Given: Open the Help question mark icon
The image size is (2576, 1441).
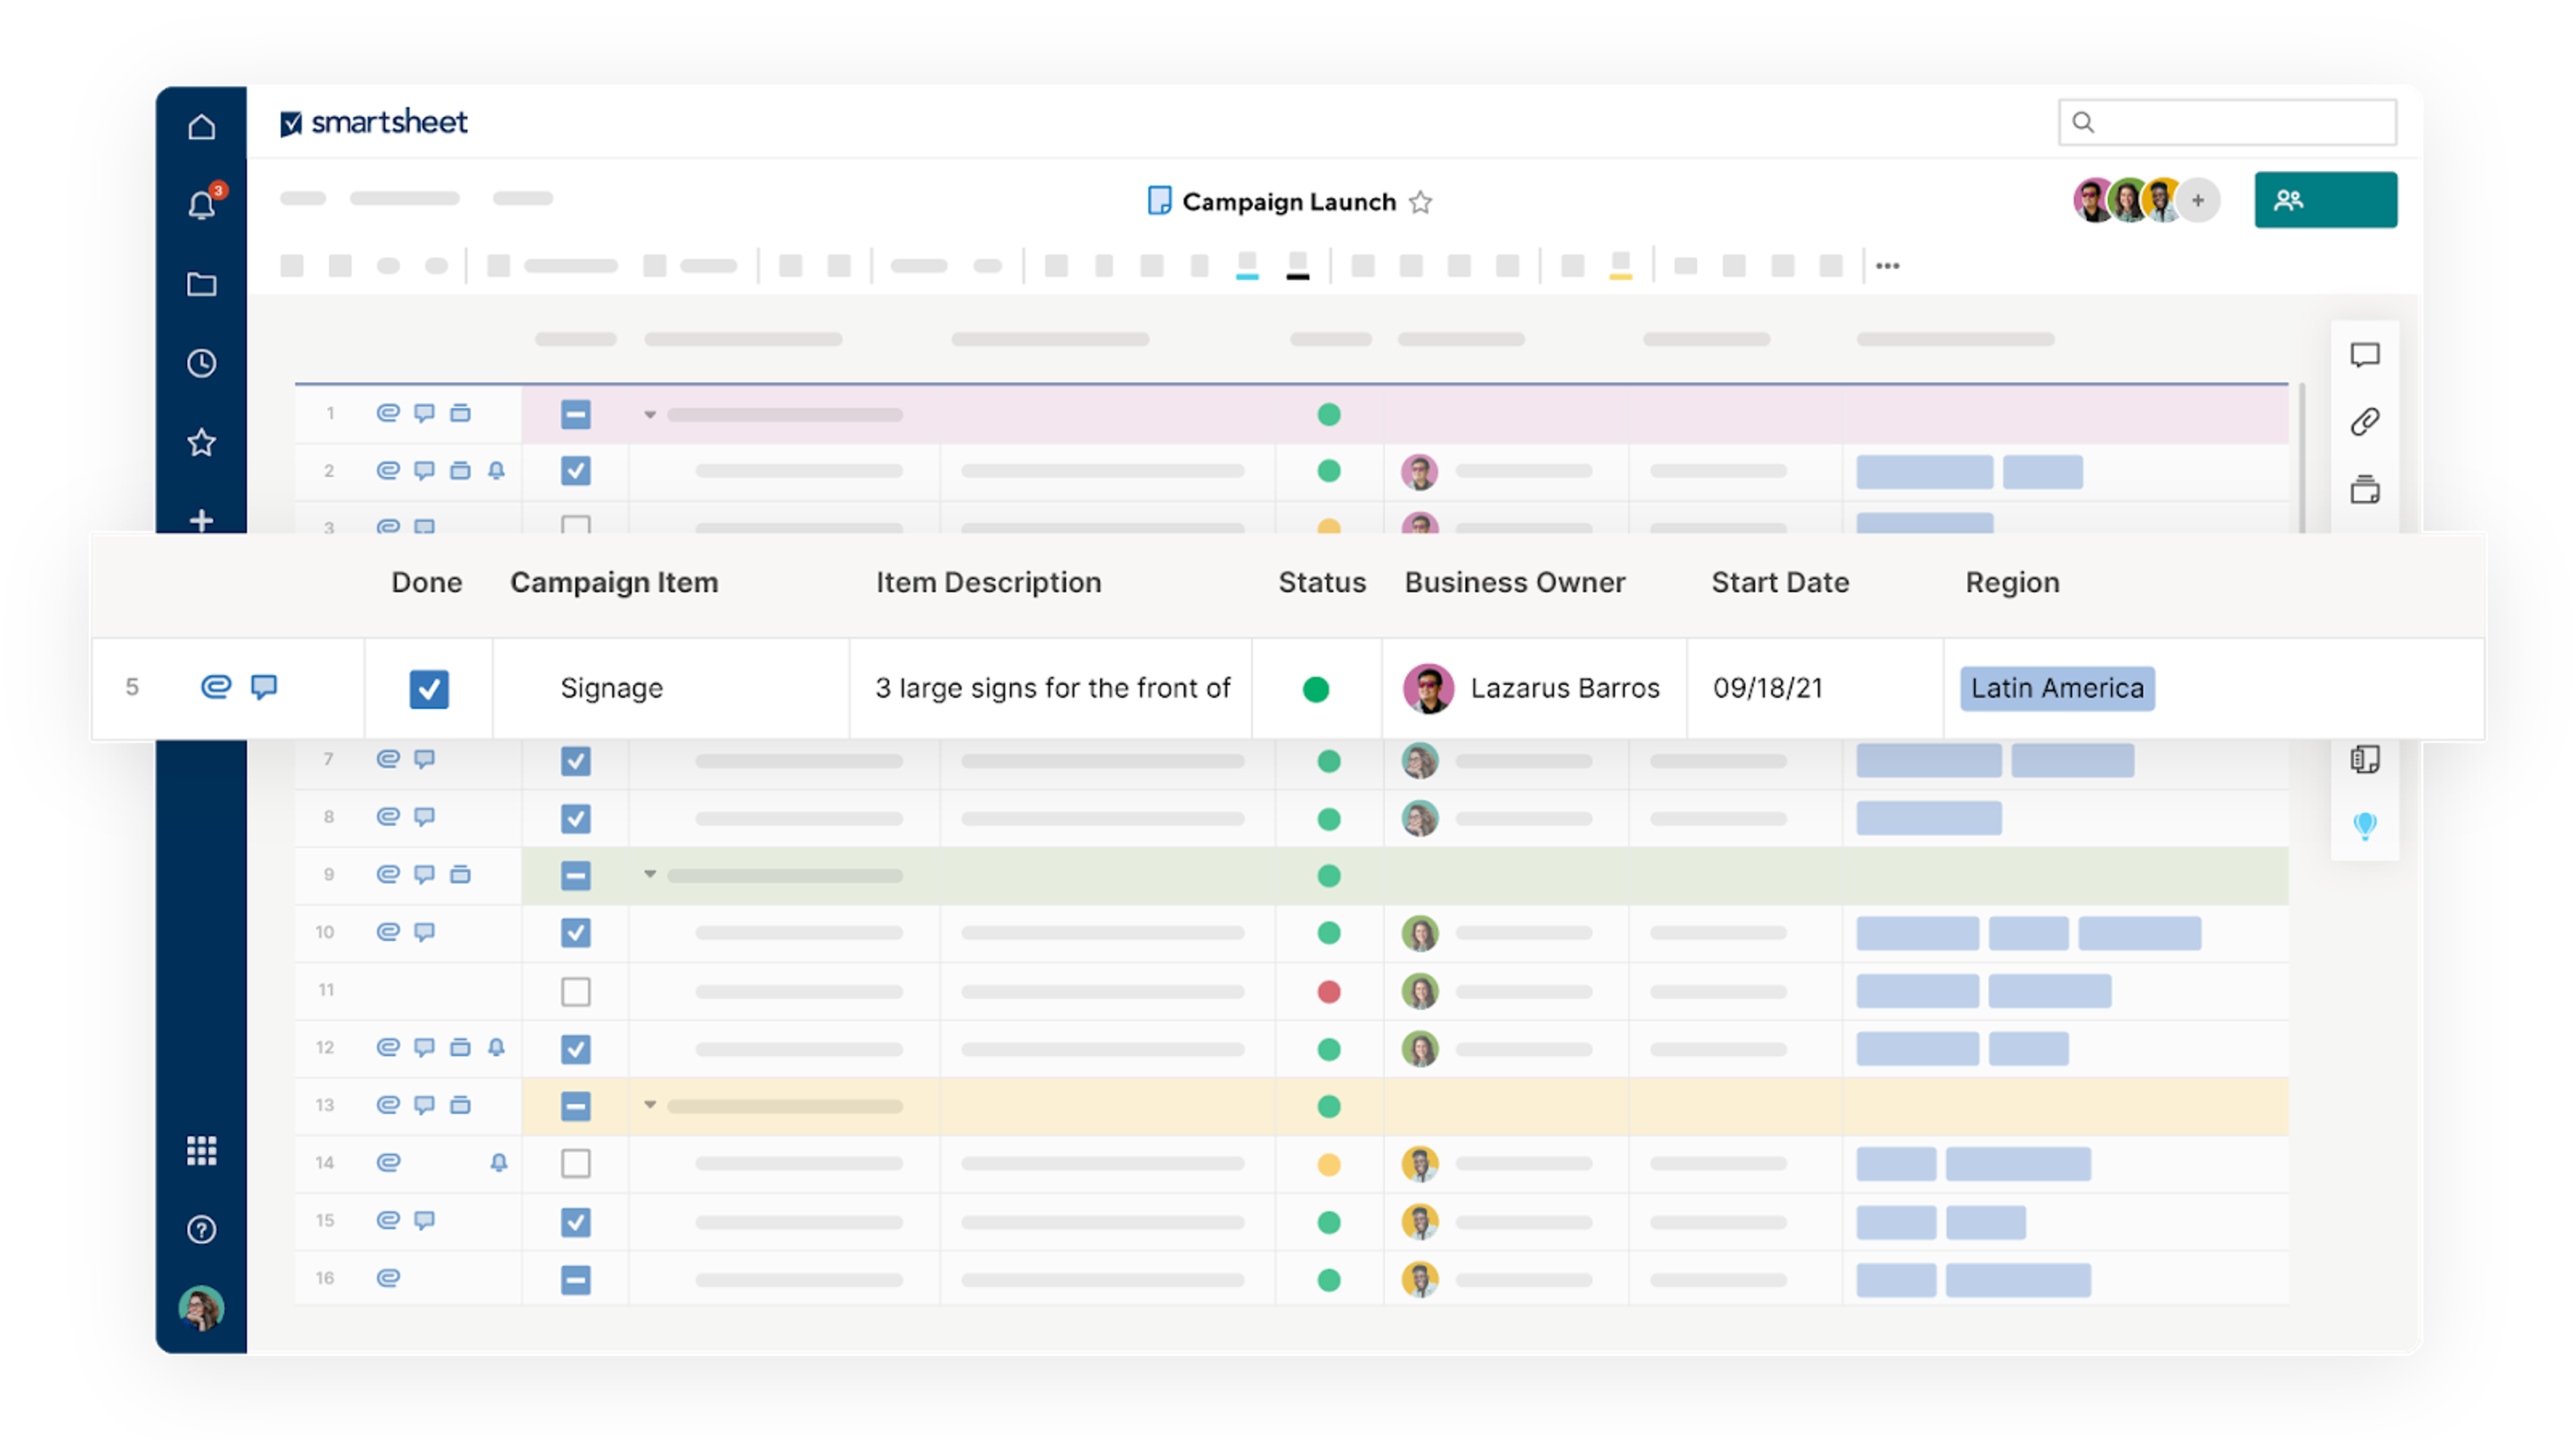Looking at the screenshot, I should click(201, 1229).
